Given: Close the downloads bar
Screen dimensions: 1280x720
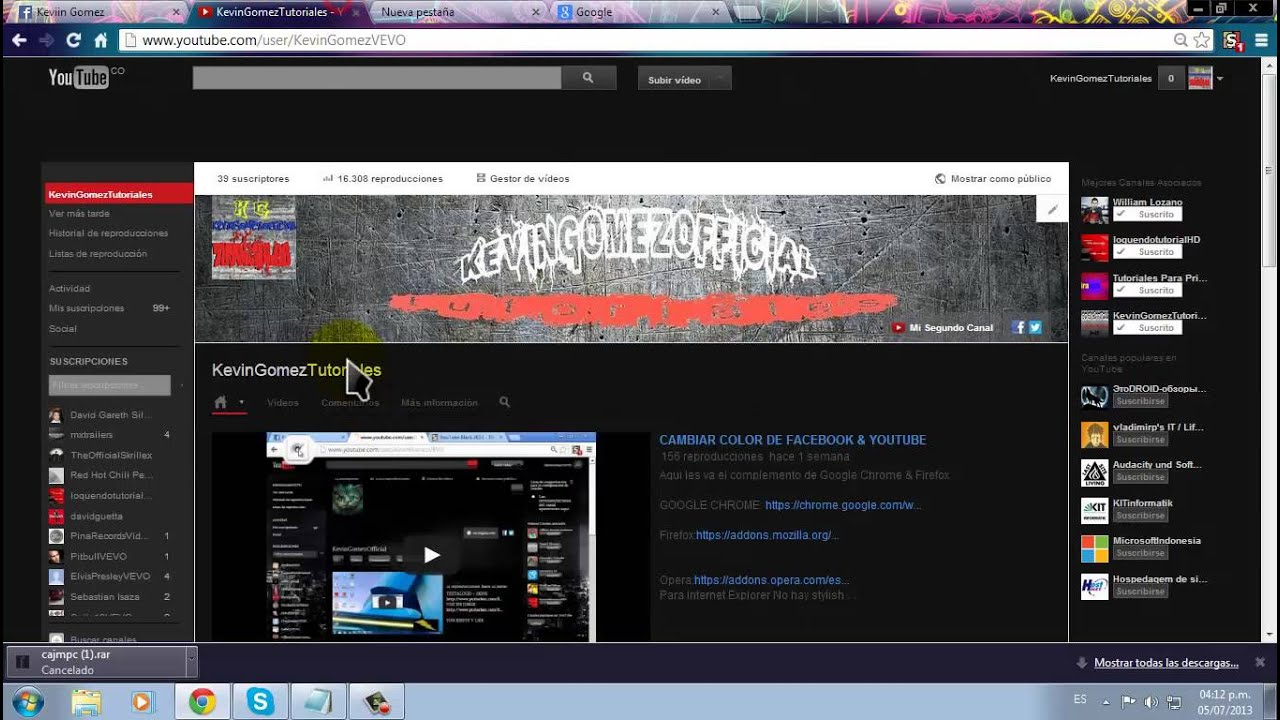Looking at the screenshot, I should [x=1260, y=662].
